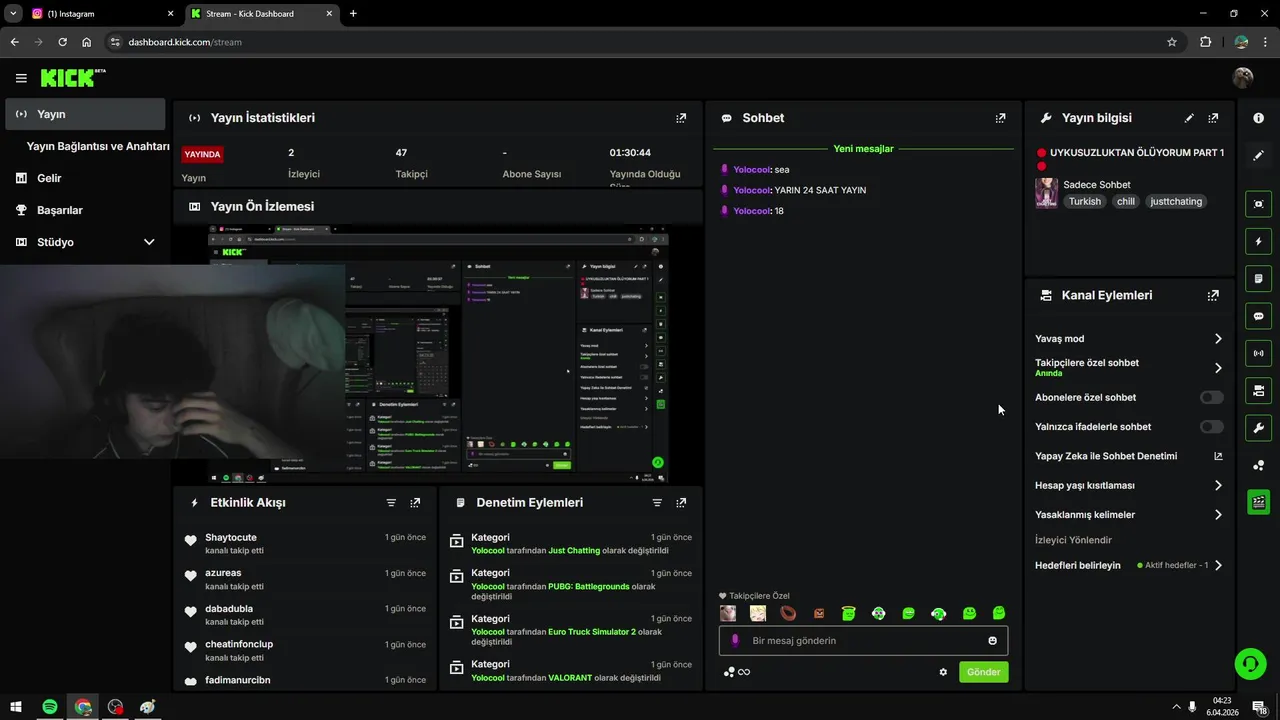The width and height of the screenshot is (1280, 720).
Task: Open Başarılar in the left sidebar
Action: tap(85, 210)
